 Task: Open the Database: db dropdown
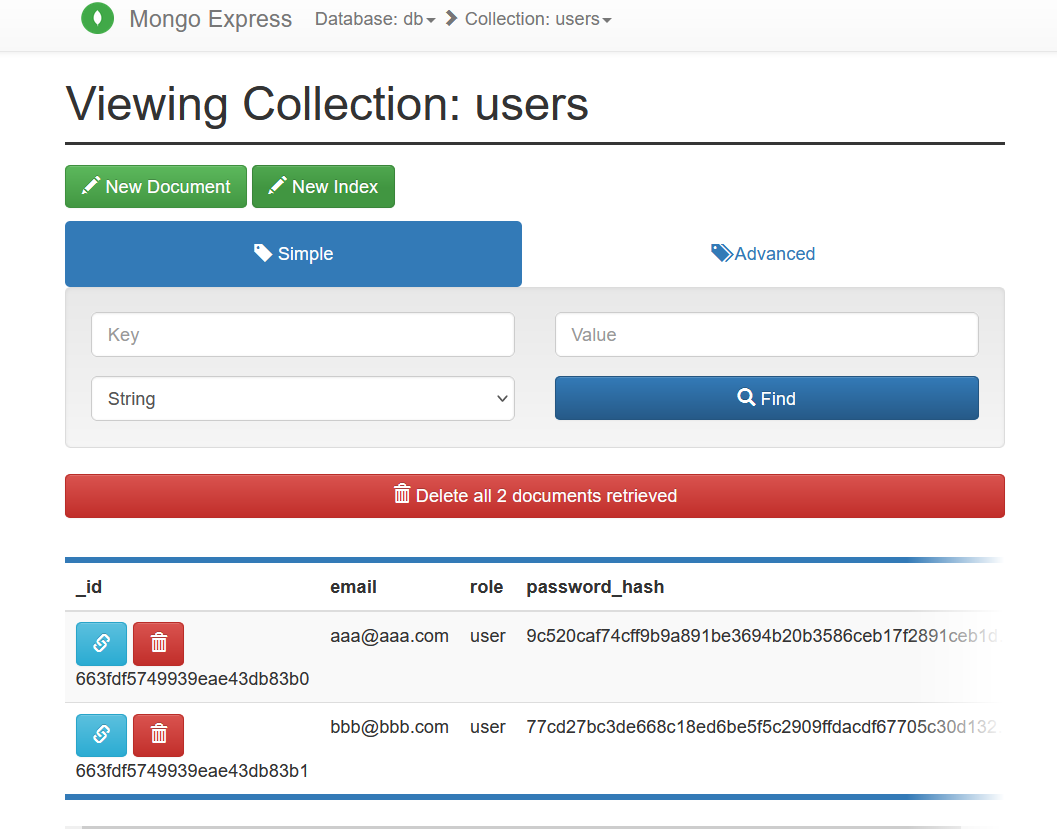(375, 19)
